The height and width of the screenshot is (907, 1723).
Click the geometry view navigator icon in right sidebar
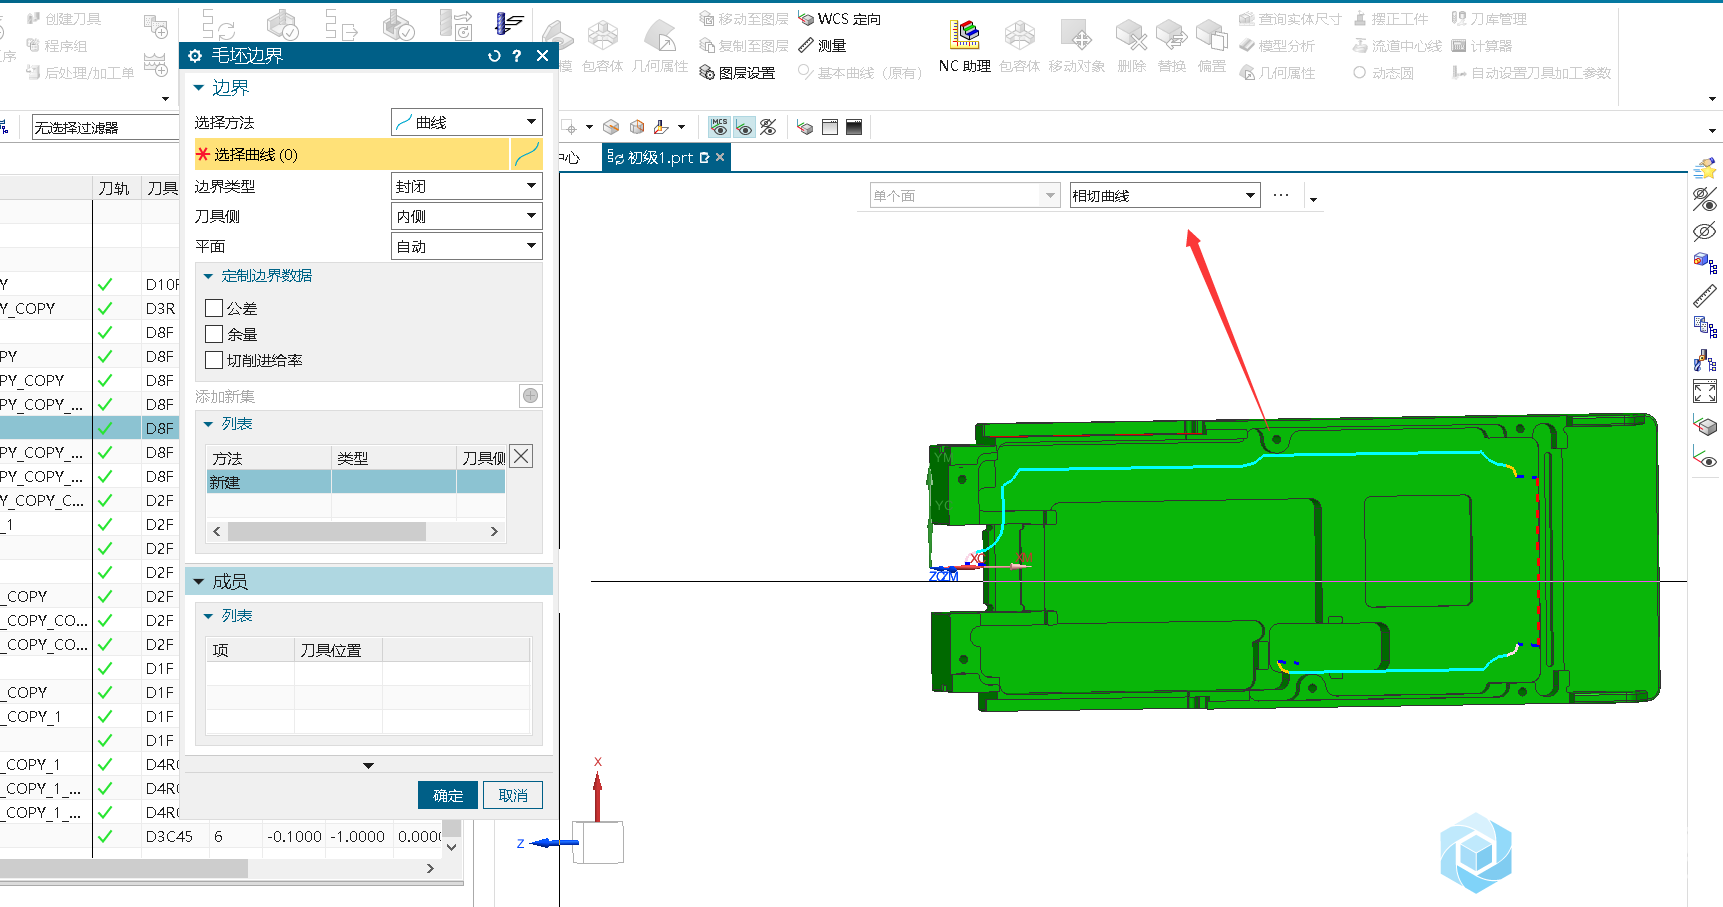tap(1705, 263)
